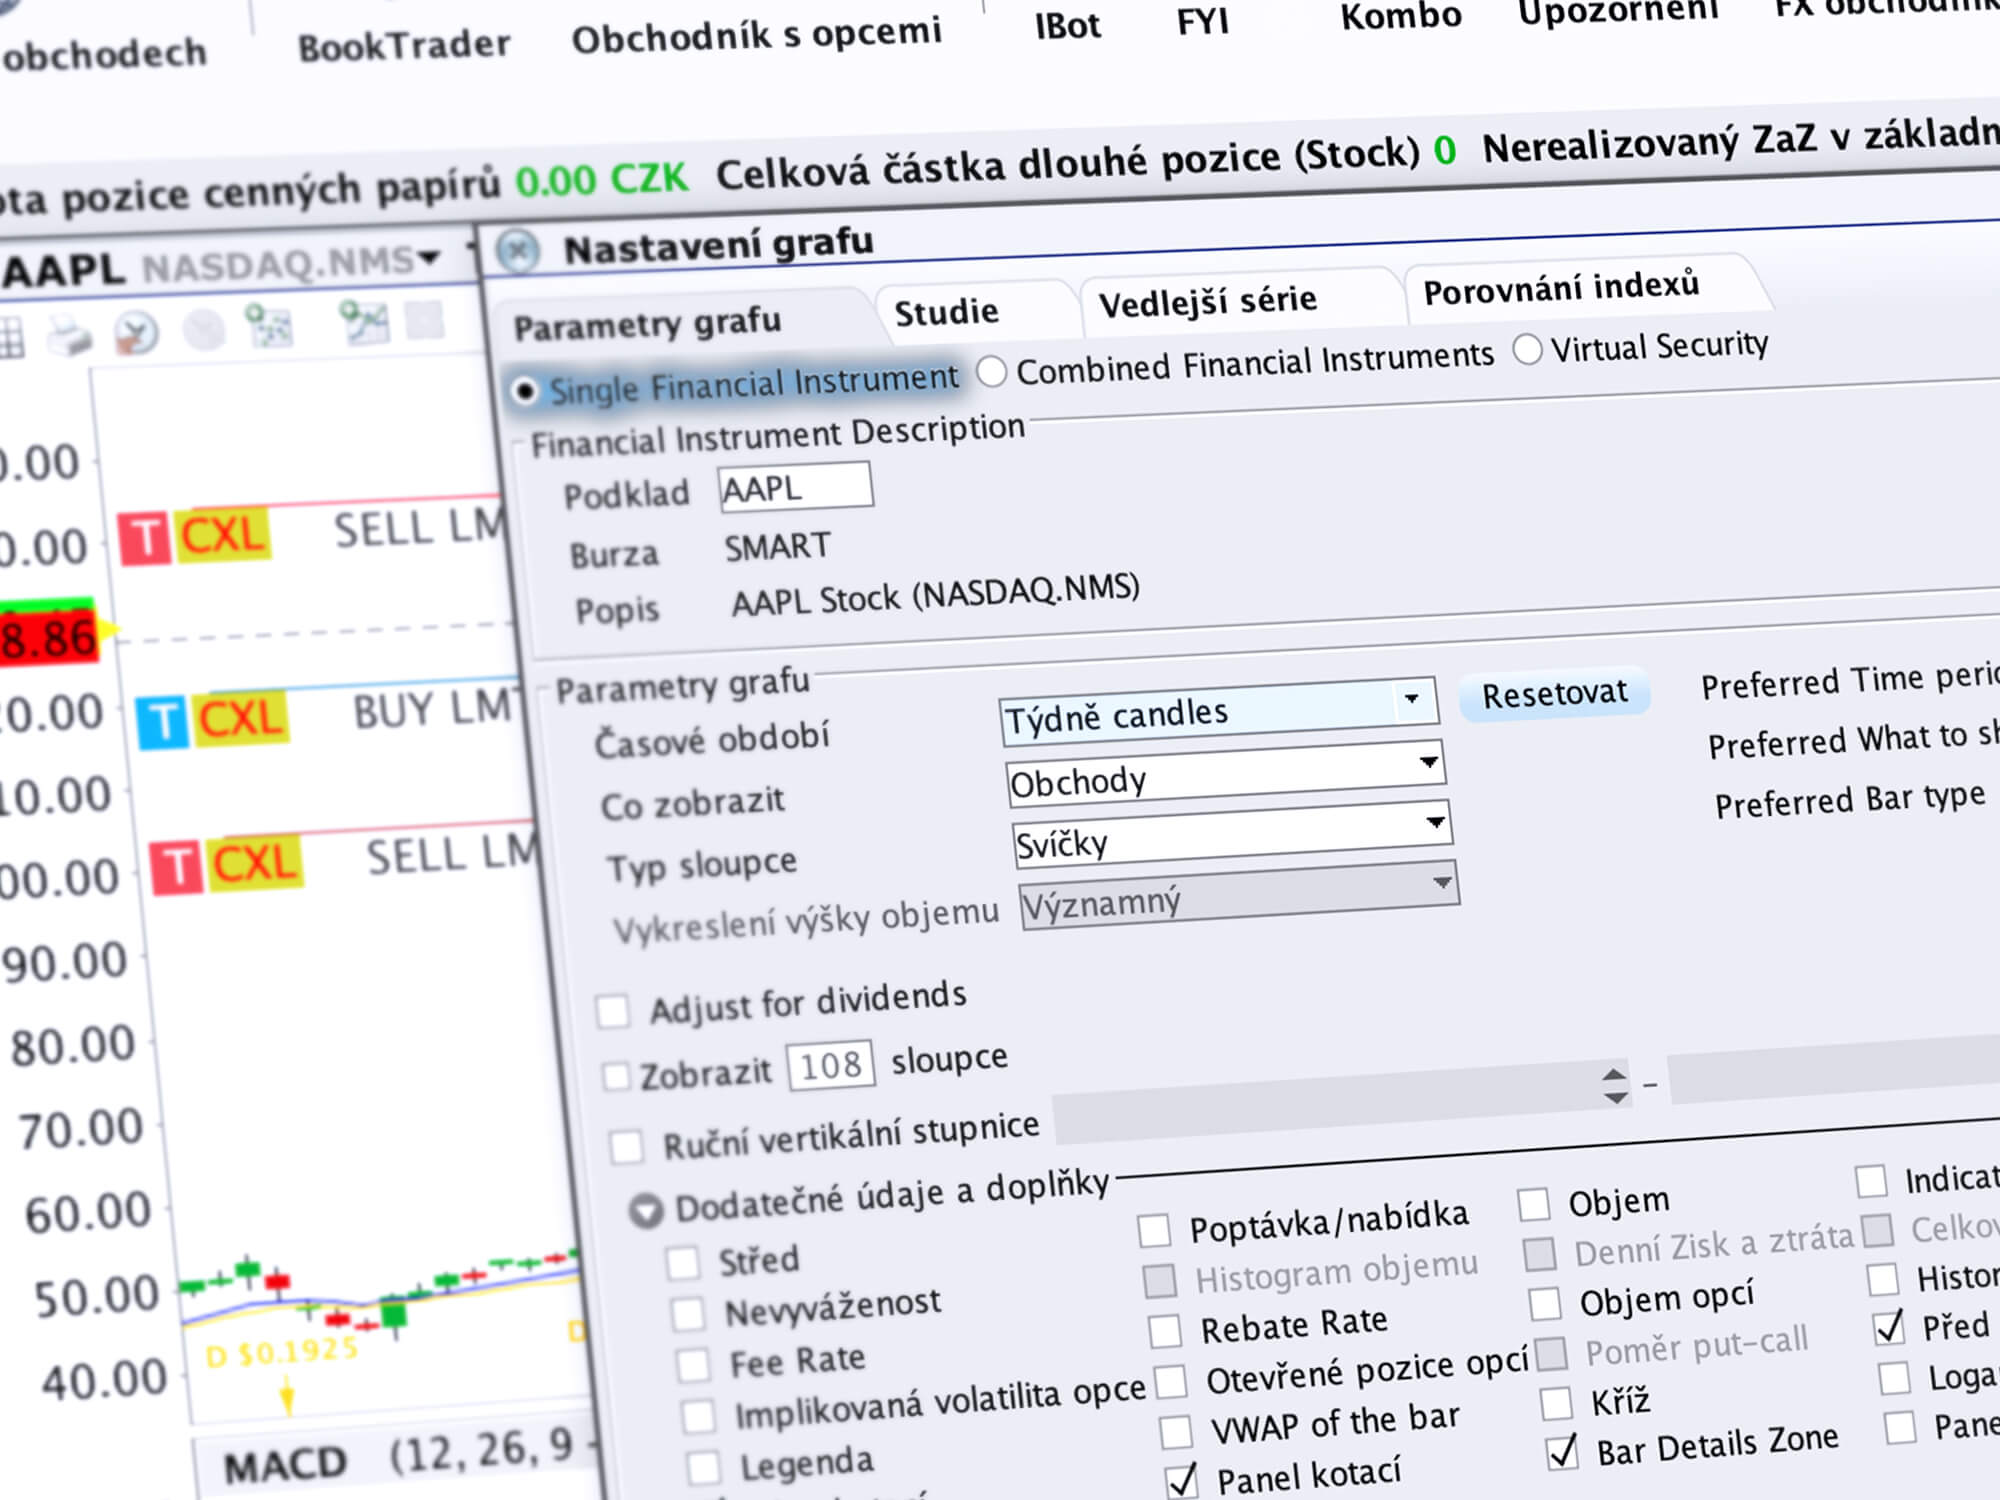Viewport: 2000px width, 1500px height.
Task: Cancel the BUY LM order with CXL
Action: click(x=242, y=719)
